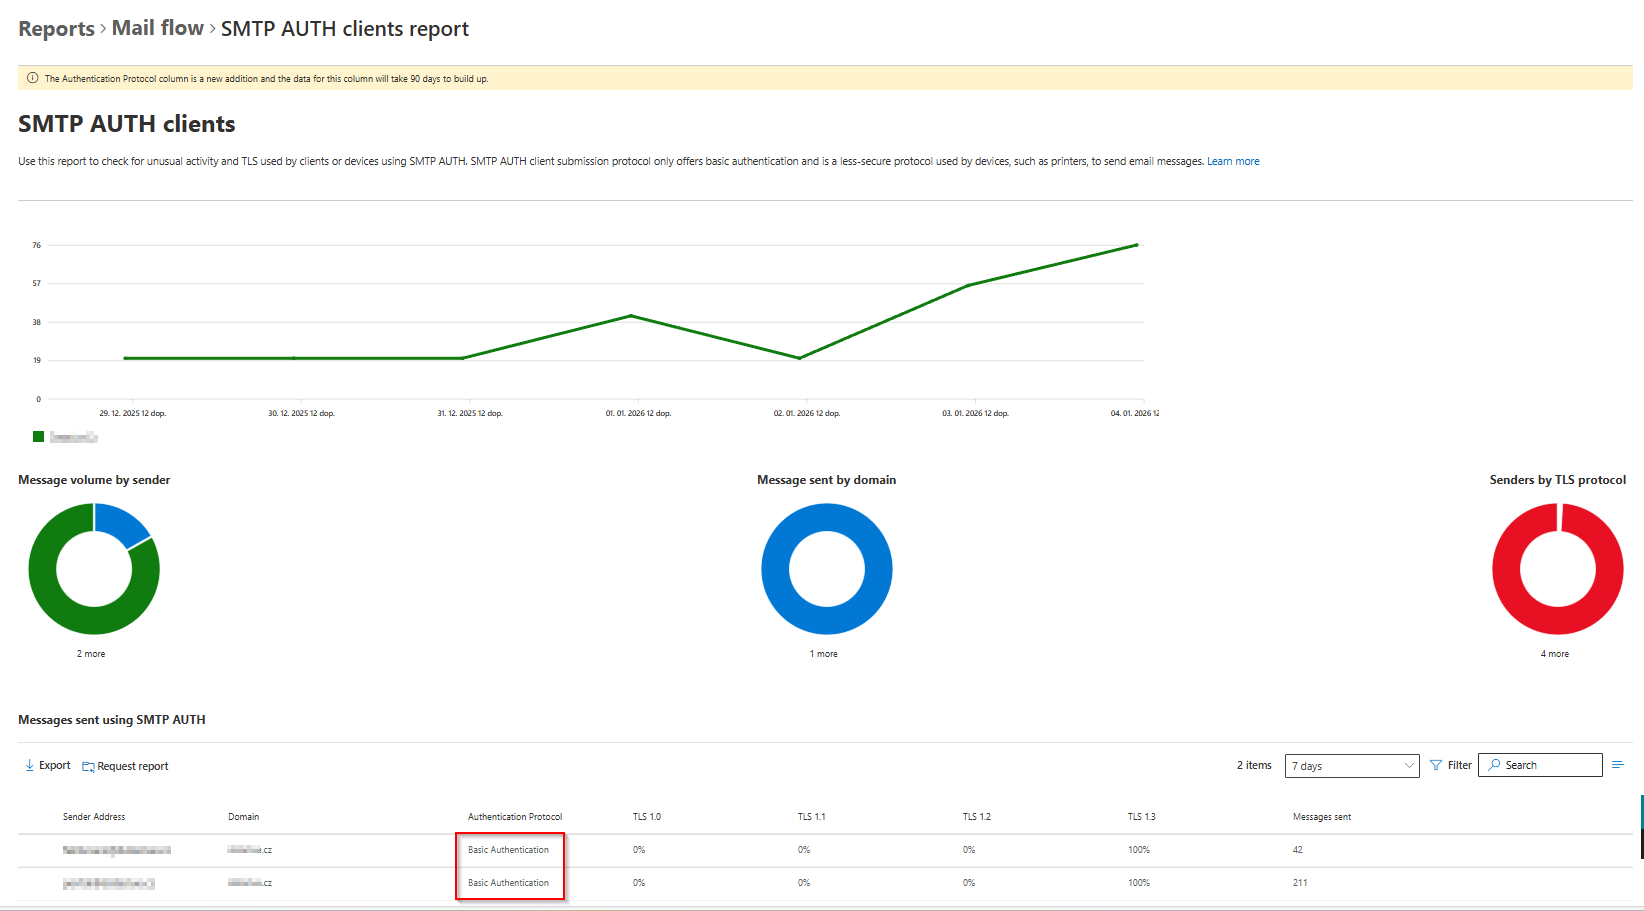Click the Export download arrow icon
This screenshot has width=1644, height=911.
pyautogui.click(x=29, y=766)
